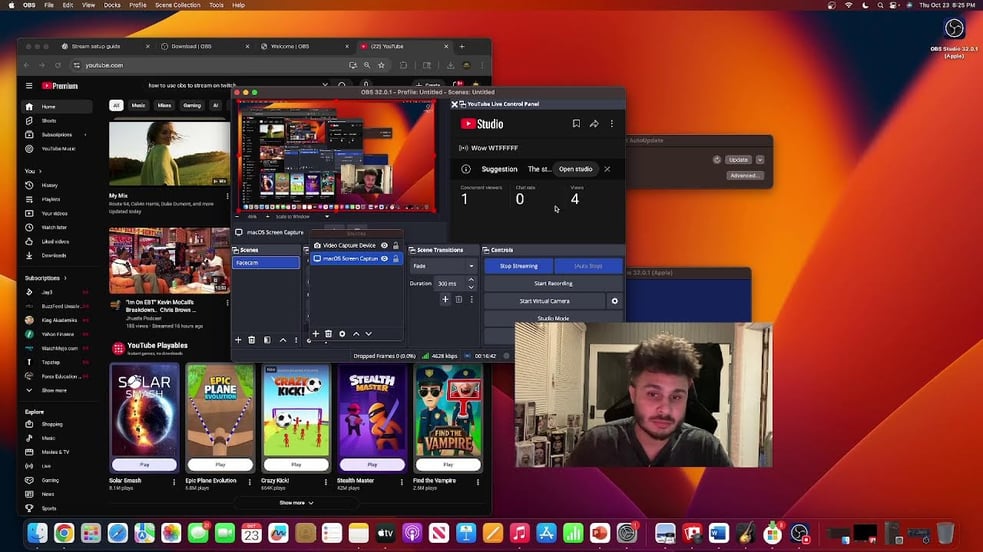Lock the Video Capture Device source
The height and width of the screenshot is (552, 983).
tap(395, 245)
